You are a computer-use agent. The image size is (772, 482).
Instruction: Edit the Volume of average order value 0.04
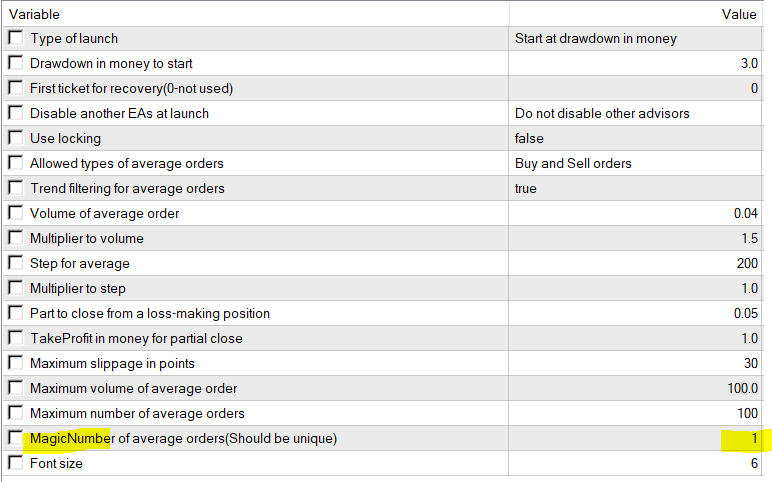click(638, 214)
